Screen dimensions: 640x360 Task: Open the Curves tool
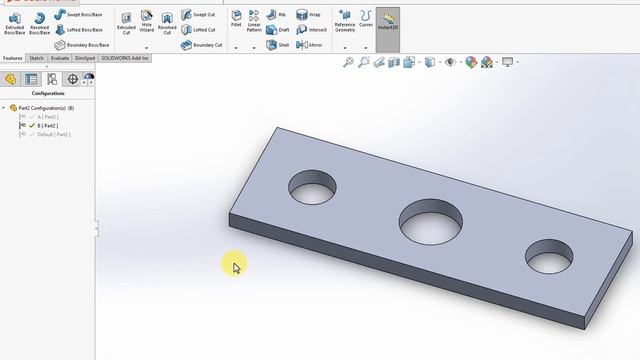click(x=366, y=19)
